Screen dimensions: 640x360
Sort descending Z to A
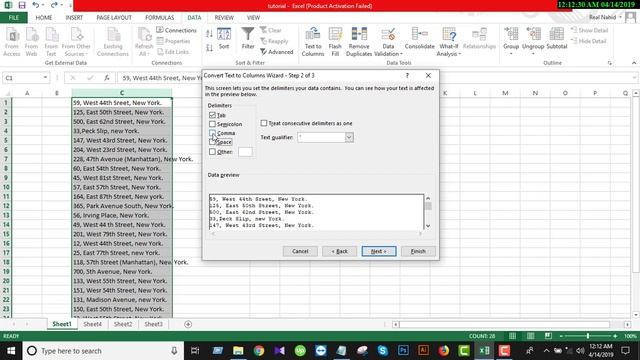(x=209, y=48)
